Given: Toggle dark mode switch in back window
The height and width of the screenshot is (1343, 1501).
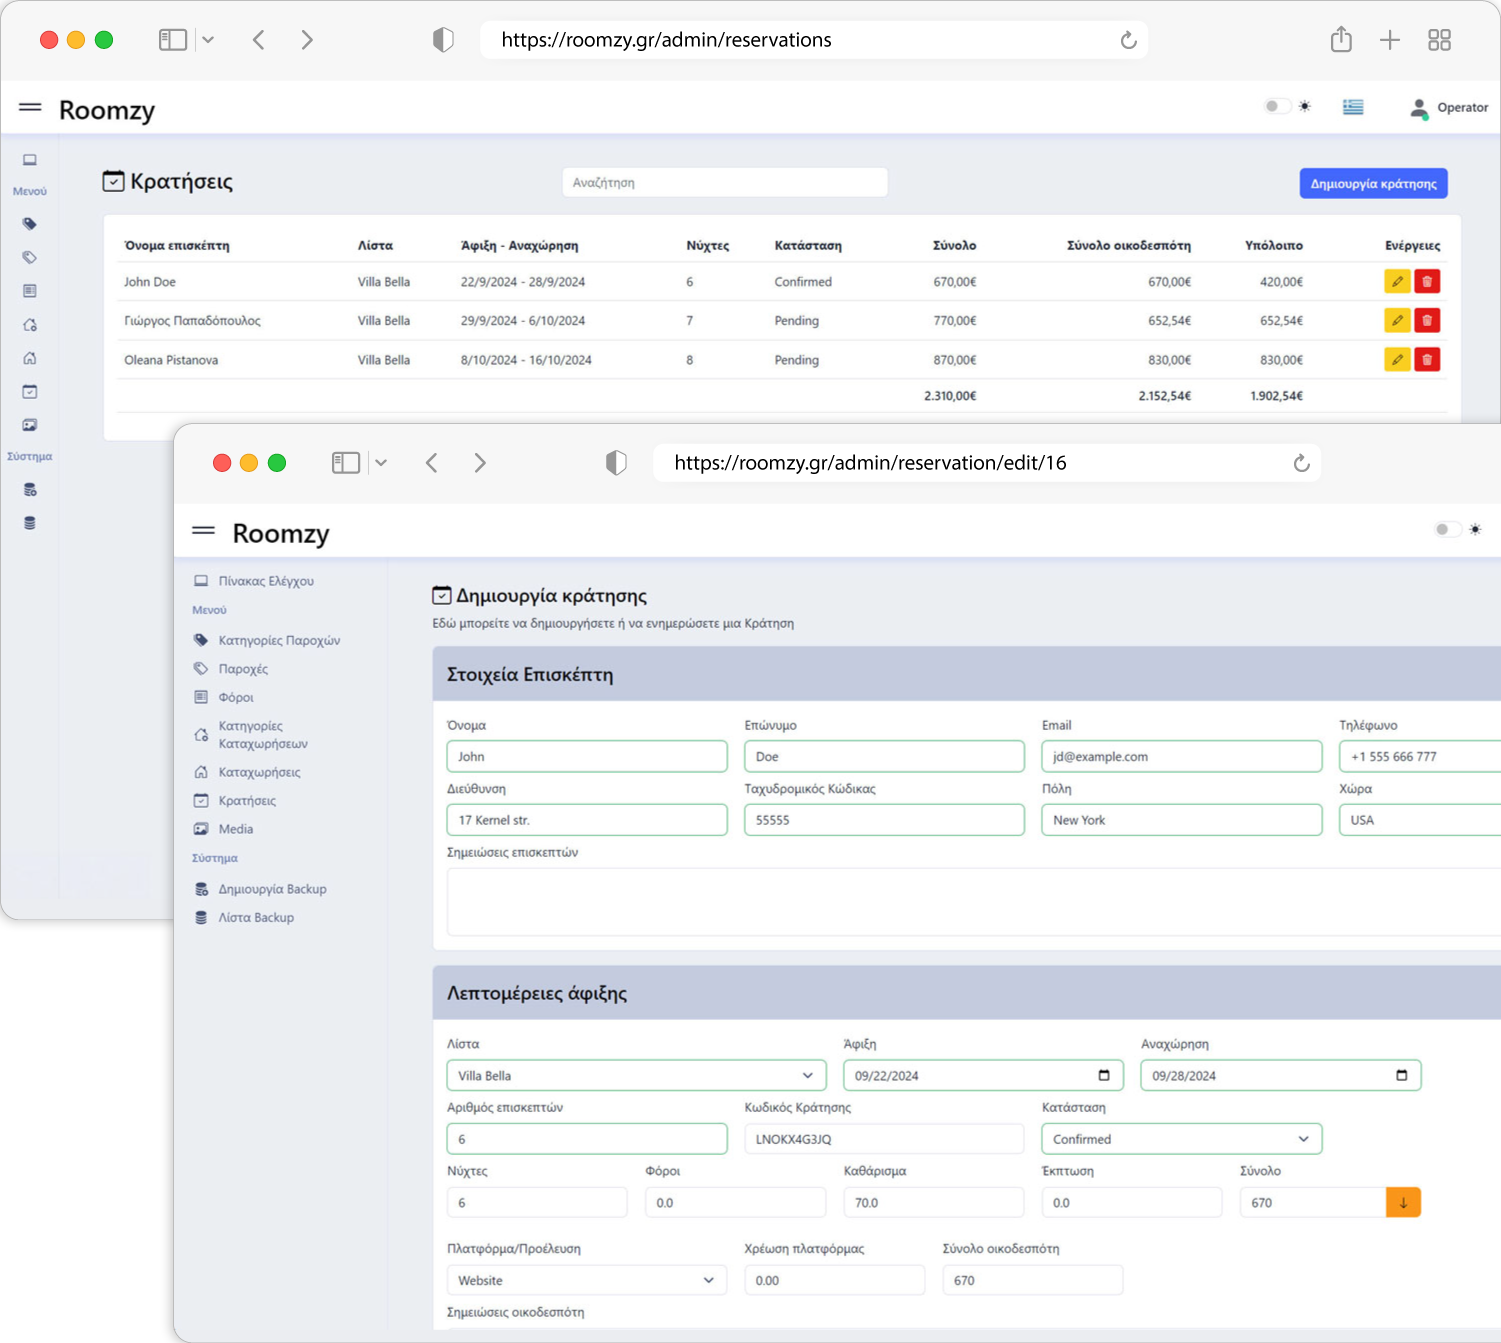Looking at the screenshot, I should coord(1276,107).
